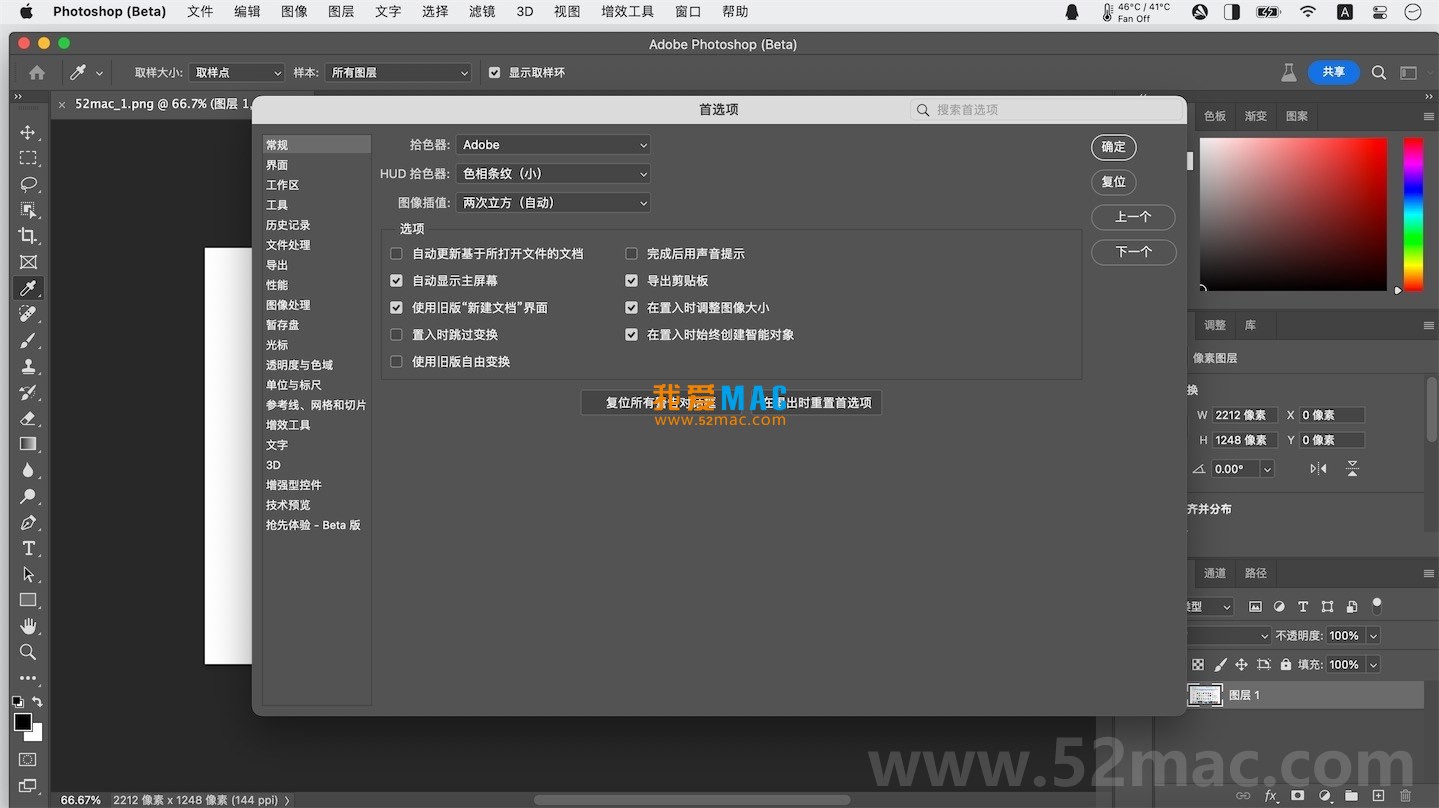Uncheck 导出剪贴板
Viewport: 1439px width, 808px height.
pyautogui.click(x=631, y=281)
